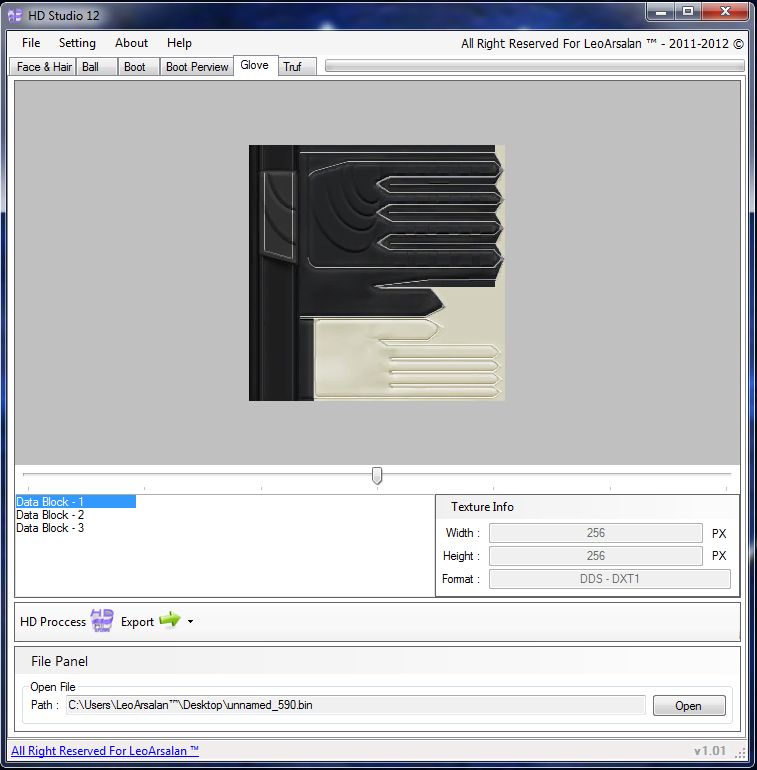The width and height of the screenshot is (757, 770).
Task: Click the zoom slider handle
Action: click(x=377, y=476)
